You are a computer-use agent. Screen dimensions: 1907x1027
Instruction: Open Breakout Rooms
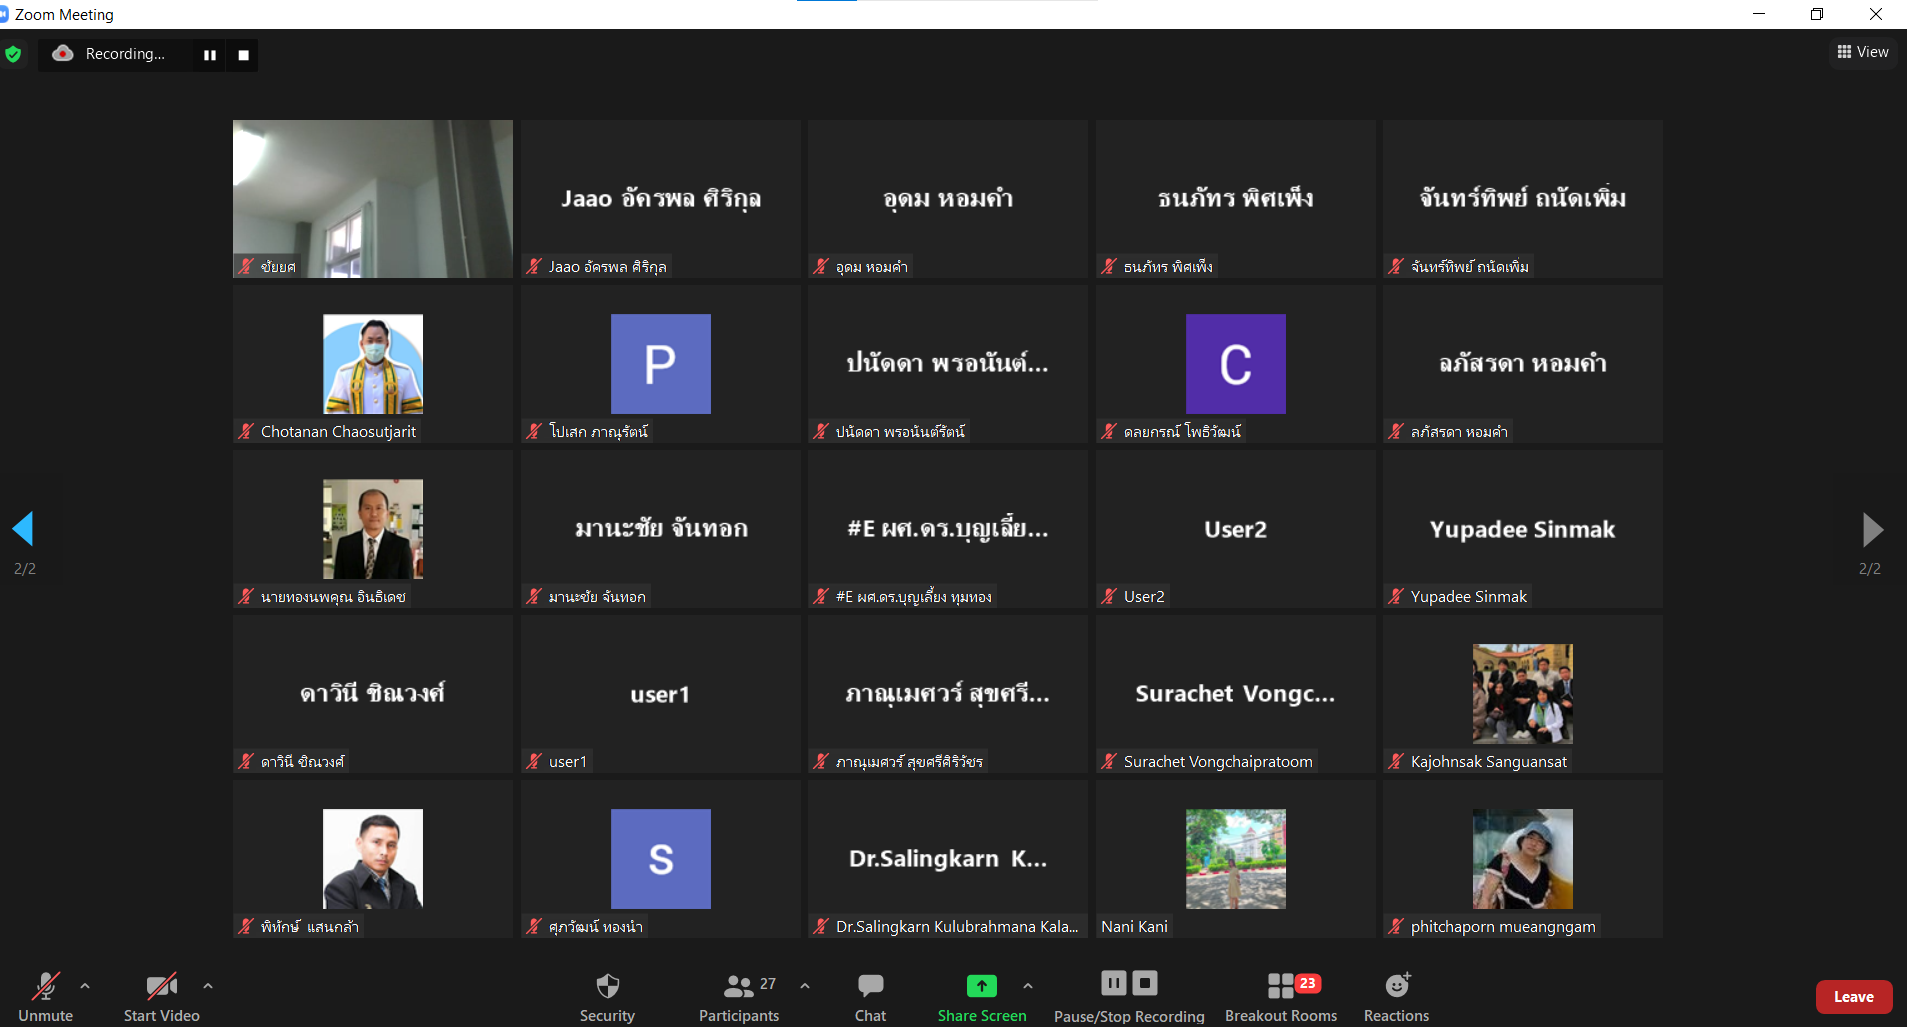click(x=1281, y=996)
